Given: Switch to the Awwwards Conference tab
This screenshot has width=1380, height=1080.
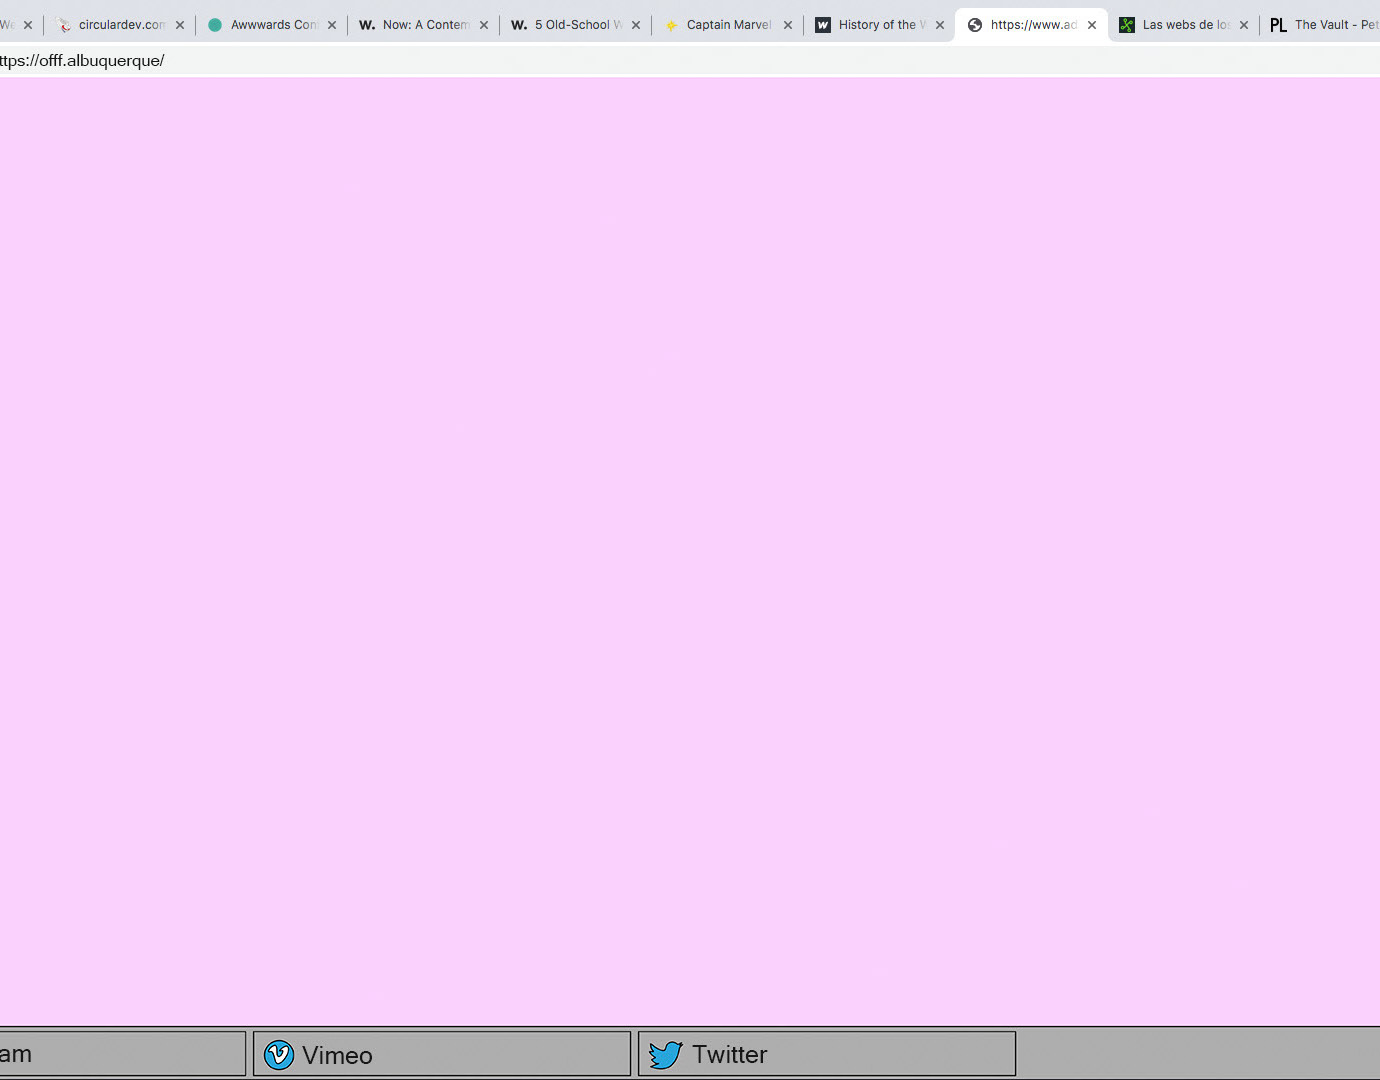Looking at the screenshot, I should (x=272, y=25).
